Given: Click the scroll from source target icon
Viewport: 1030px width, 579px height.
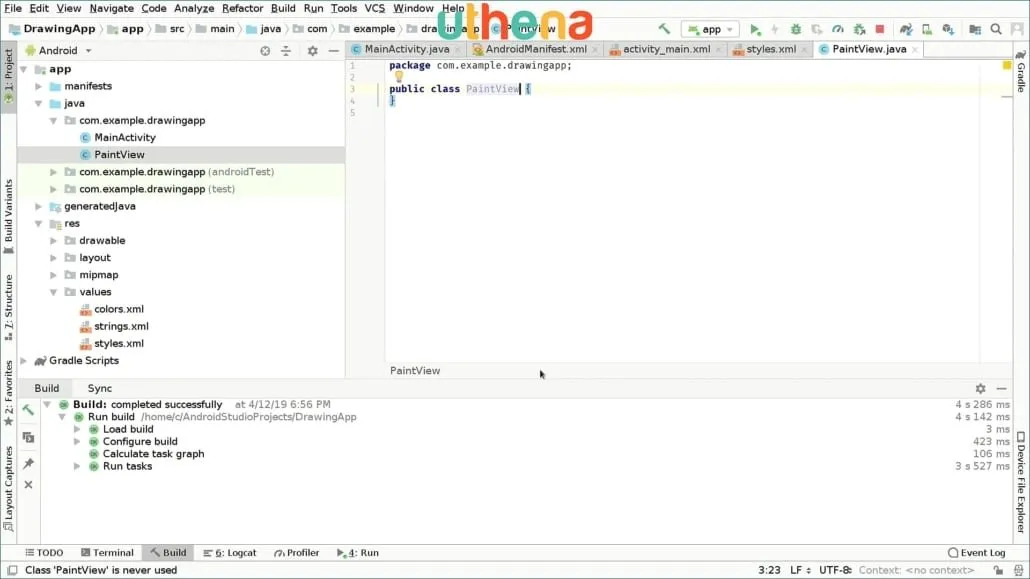Looking at the screenshot, I should tap(265, 51).
